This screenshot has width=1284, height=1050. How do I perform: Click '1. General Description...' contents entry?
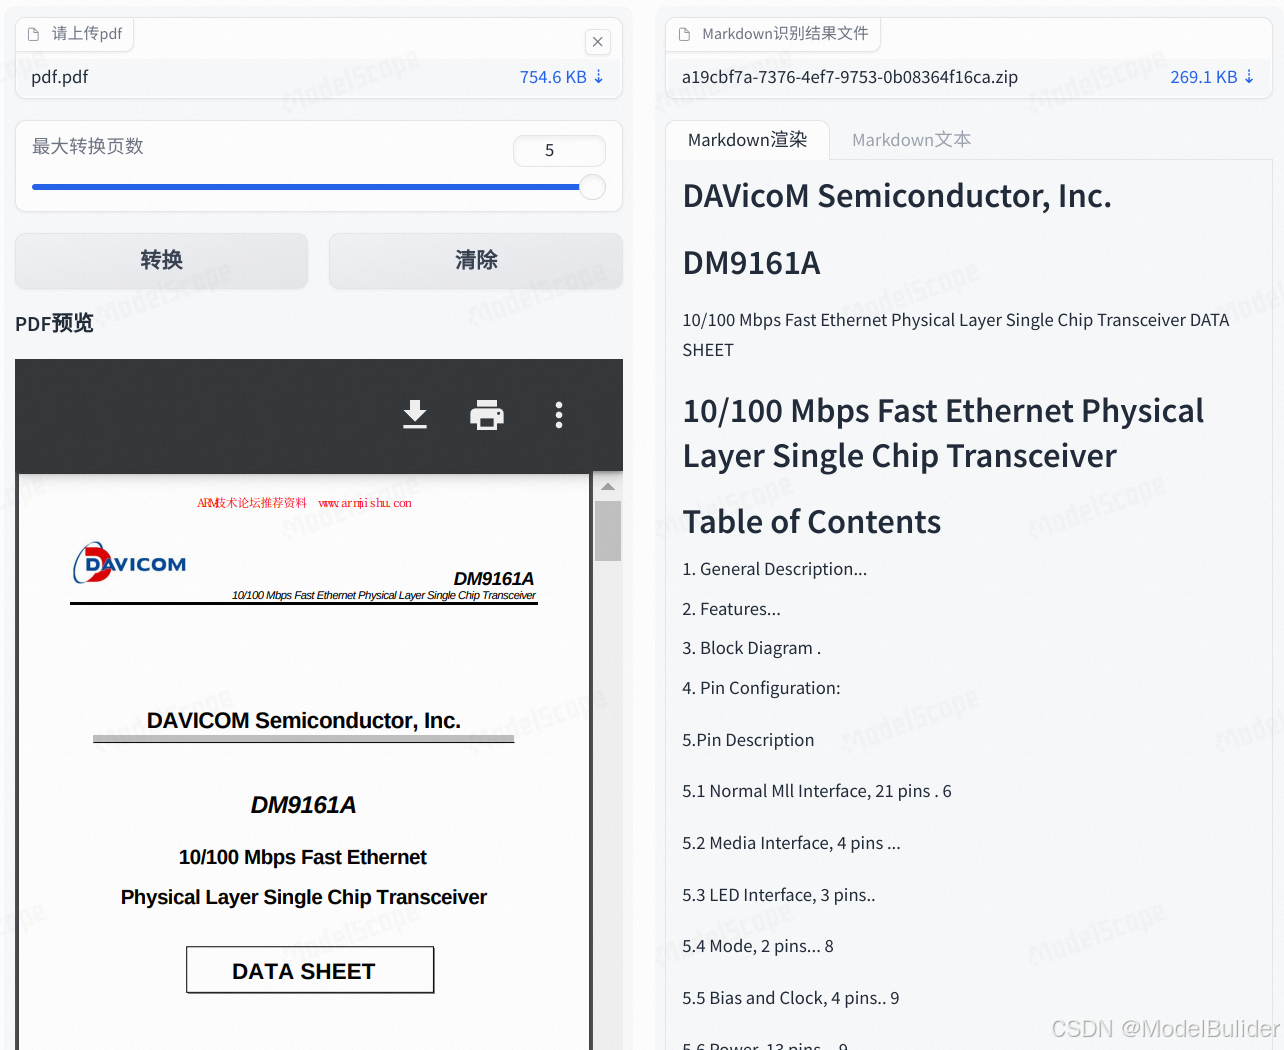tap(774, 569)
